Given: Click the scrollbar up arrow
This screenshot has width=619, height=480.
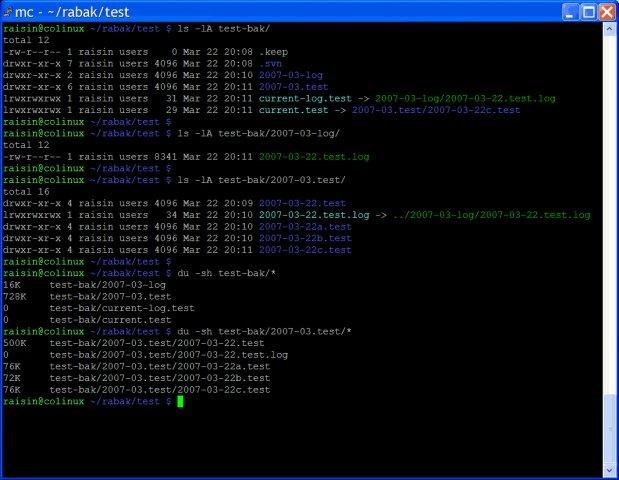Looking at the screenshot, I should [609, 30].
